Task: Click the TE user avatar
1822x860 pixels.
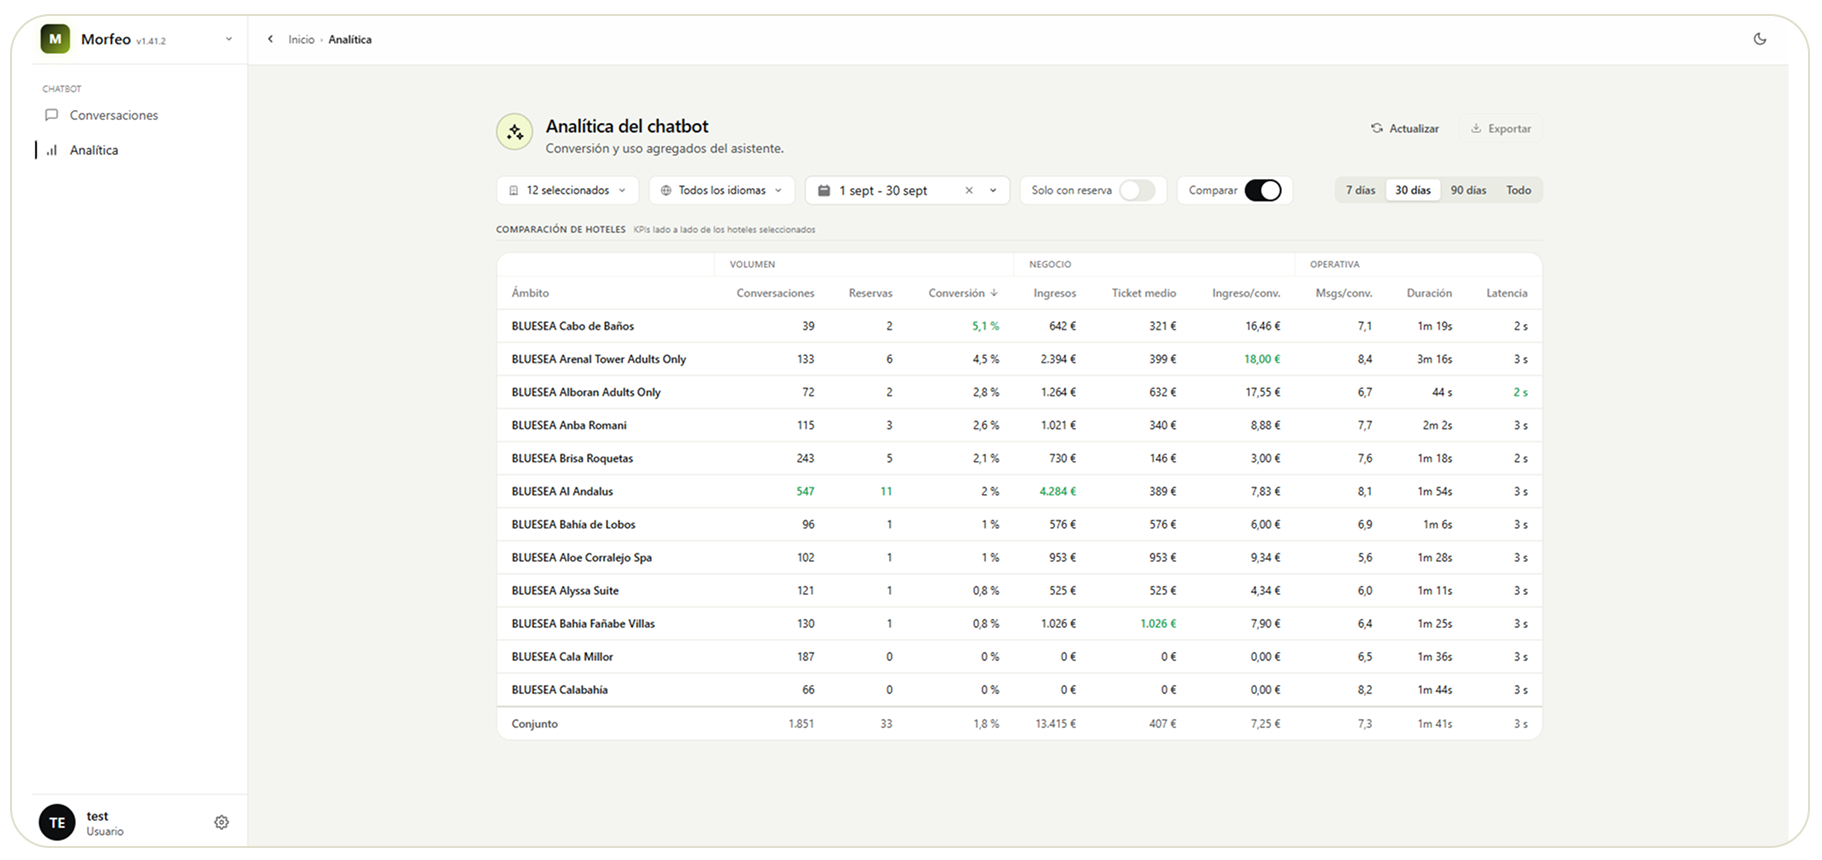Action: pyautogui.click(x=57, y=822)
